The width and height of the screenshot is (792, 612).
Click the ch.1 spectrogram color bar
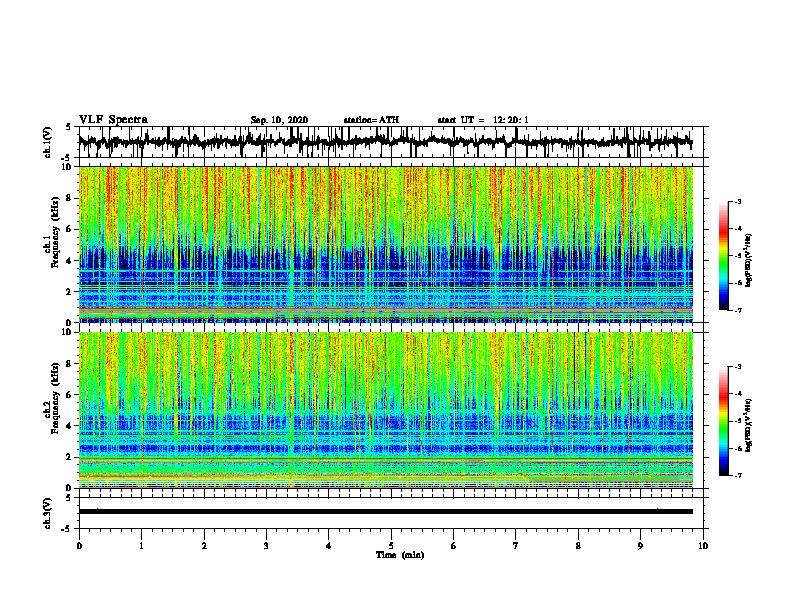point(724,256)
